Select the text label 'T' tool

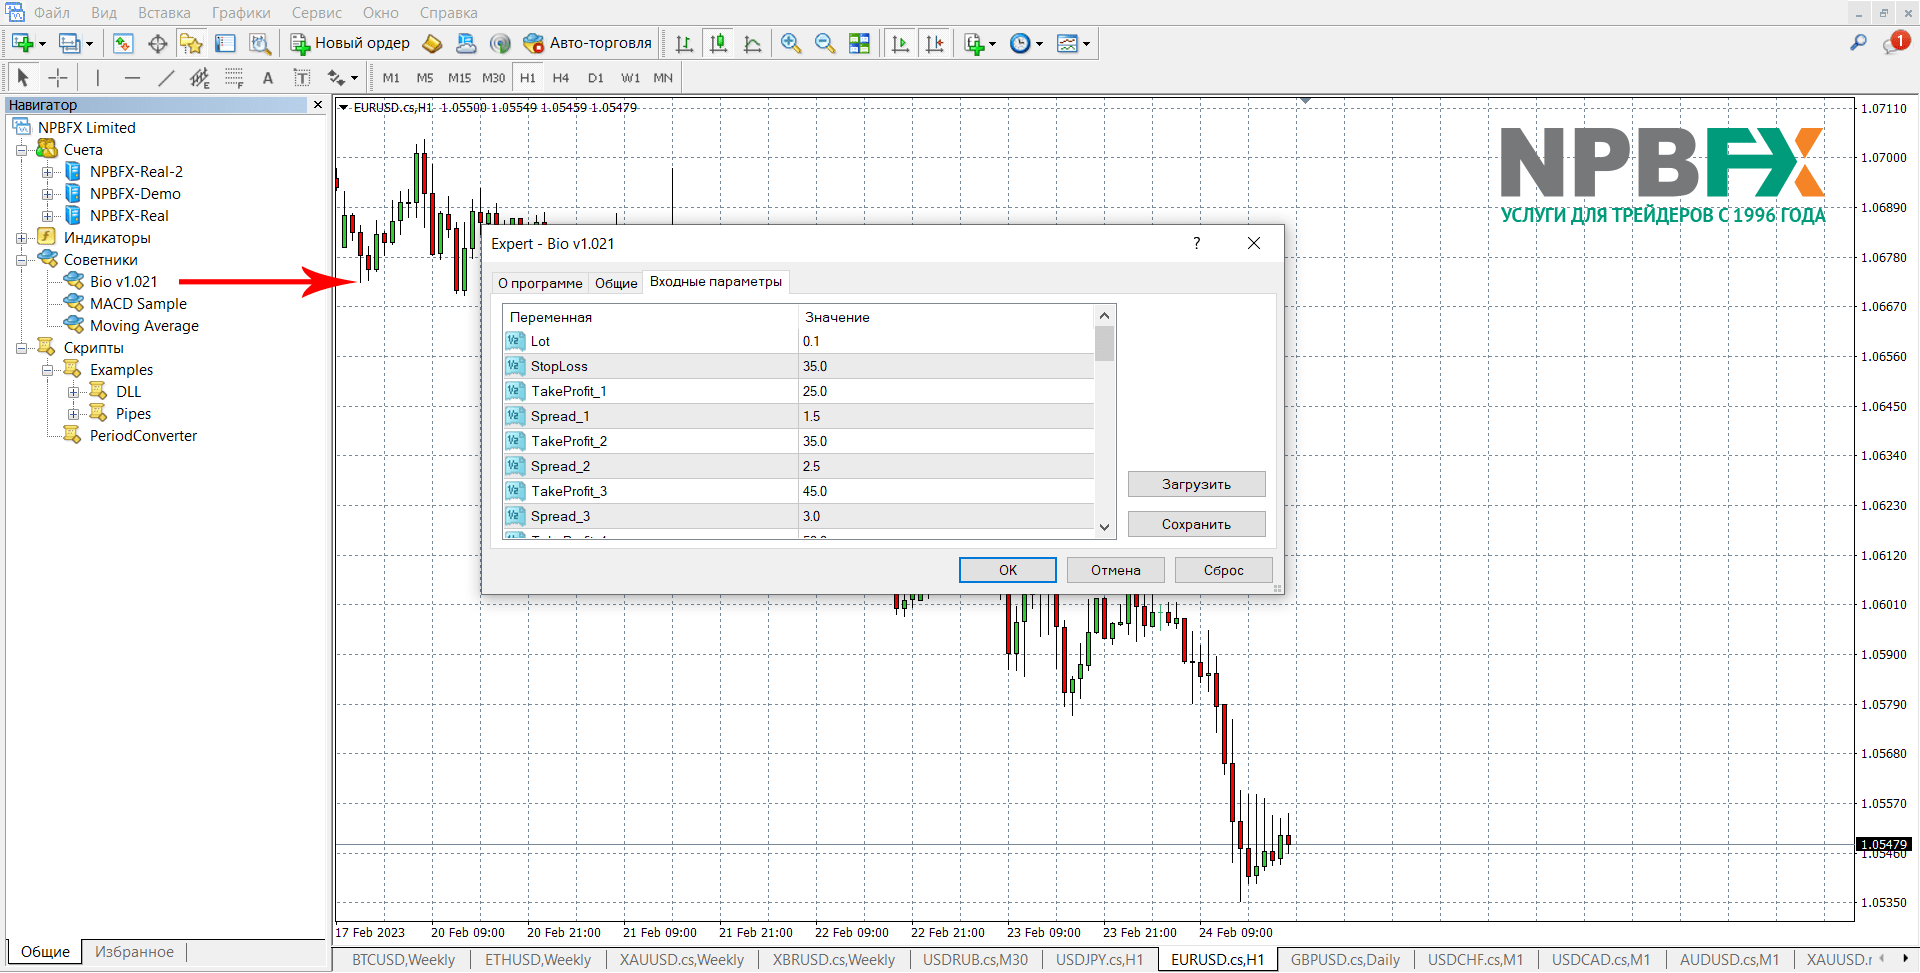tap(302, 77)
